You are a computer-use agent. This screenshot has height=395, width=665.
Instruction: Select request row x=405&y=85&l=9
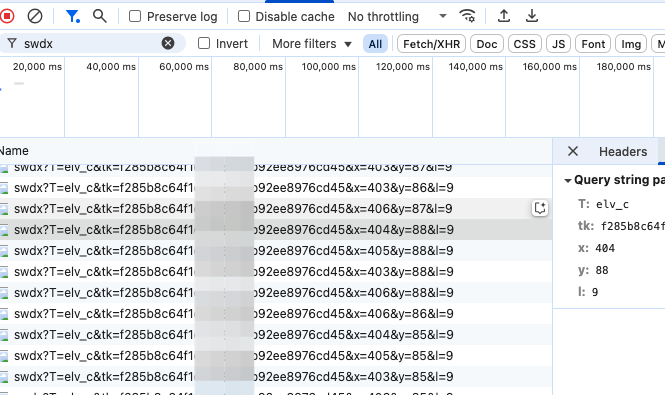click(x=276, y=356)
